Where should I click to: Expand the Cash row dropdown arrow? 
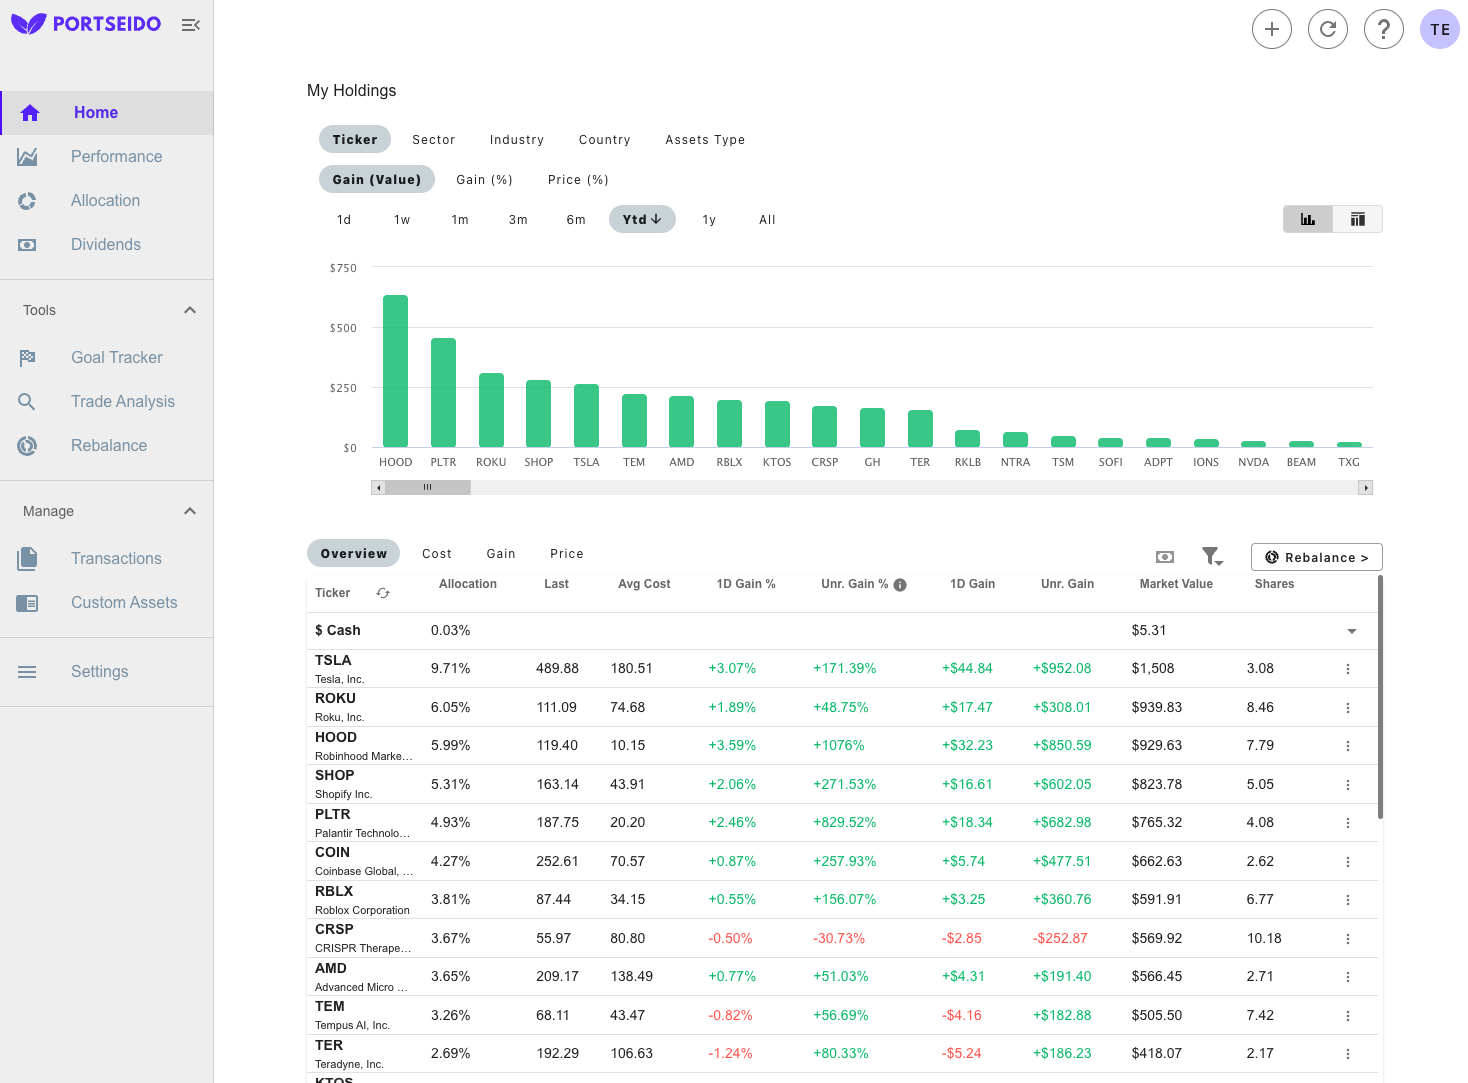(x=1351, y=631)
